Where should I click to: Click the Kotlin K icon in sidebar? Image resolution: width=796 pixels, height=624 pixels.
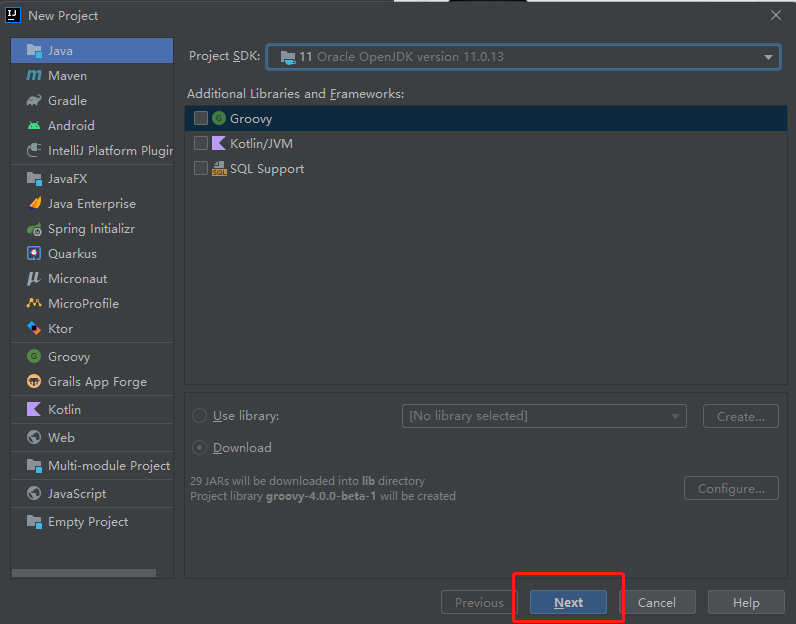point(34,409)
